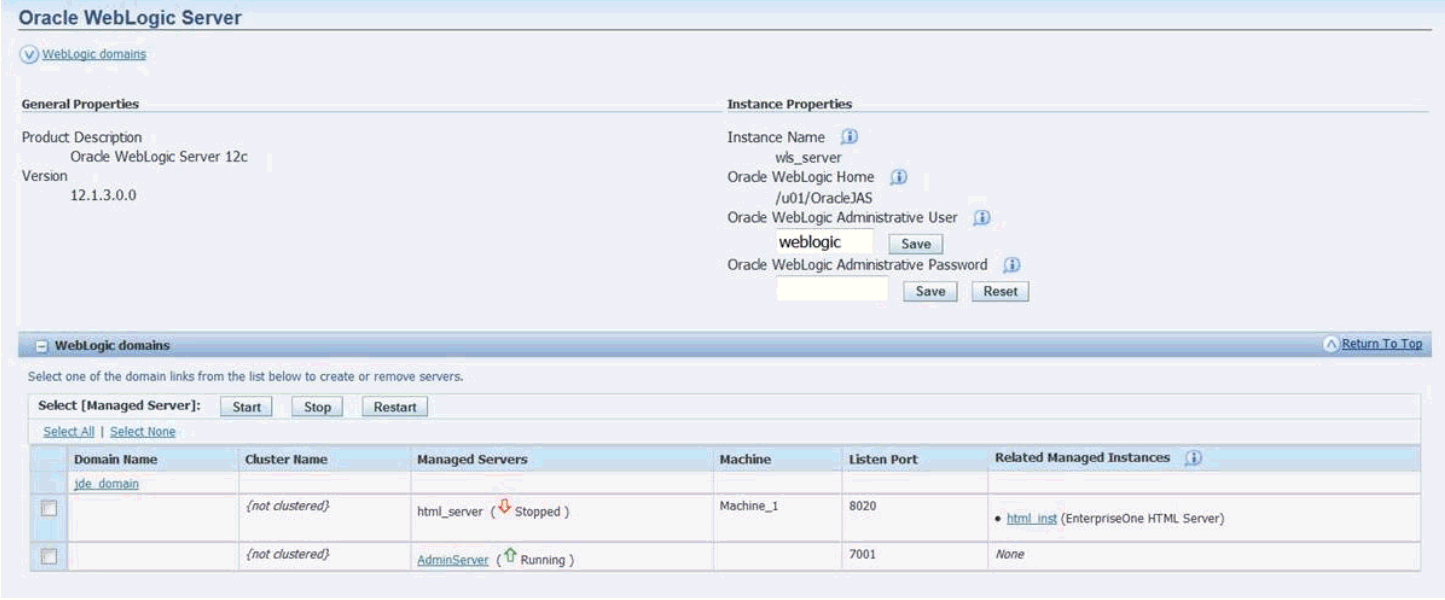
Task: Click the info icon beside Instance Name
Action: (x=849, y=137)
